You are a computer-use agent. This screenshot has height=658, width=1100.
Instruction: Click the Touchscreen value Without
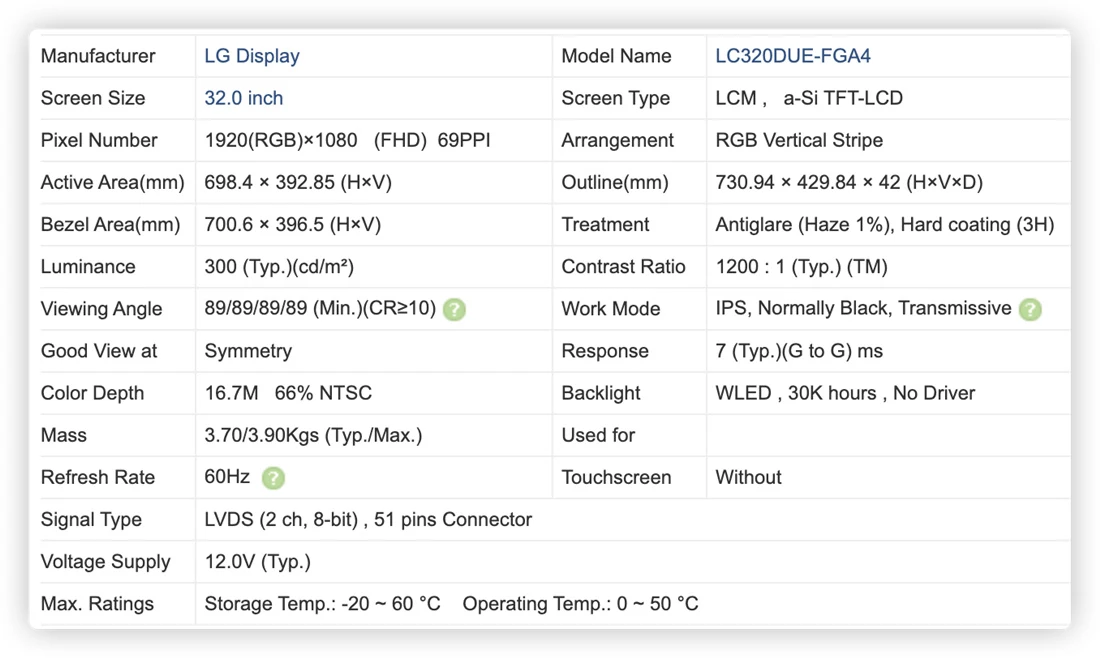(748, 477)
